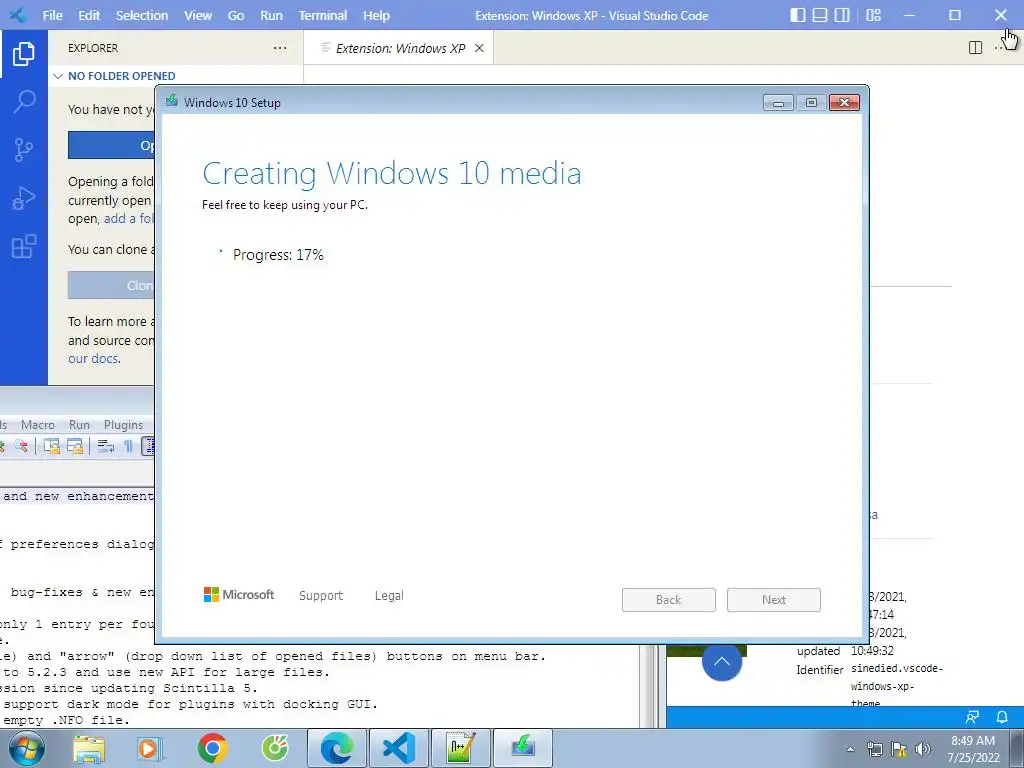1024x768 pixels.
Task: Open the green swirl app on the taskbar
Action: click(x=275, y=748)
